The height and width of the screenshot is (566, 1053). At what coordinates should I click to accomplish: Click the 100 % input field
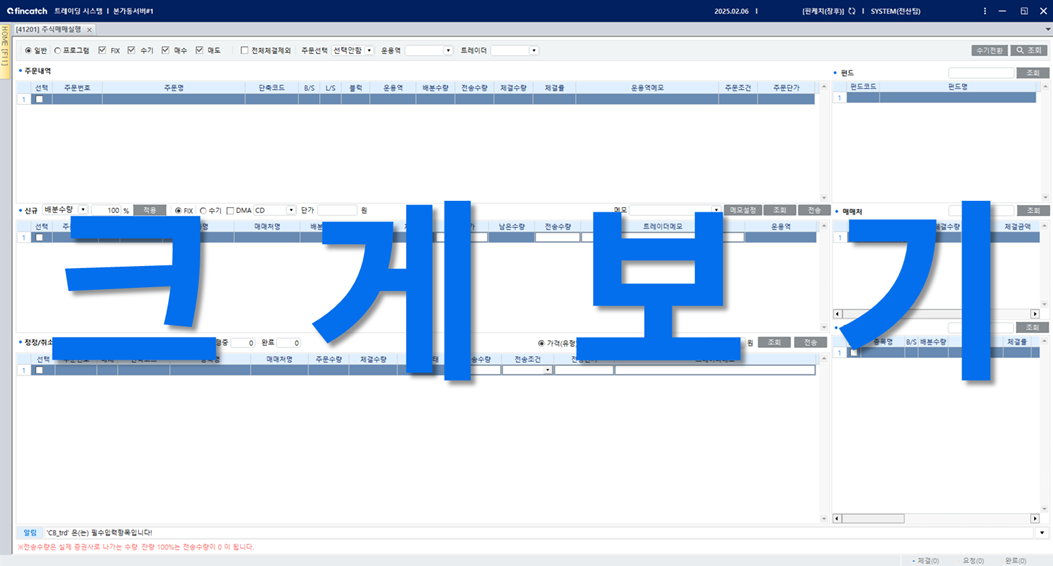pos(106,210)
